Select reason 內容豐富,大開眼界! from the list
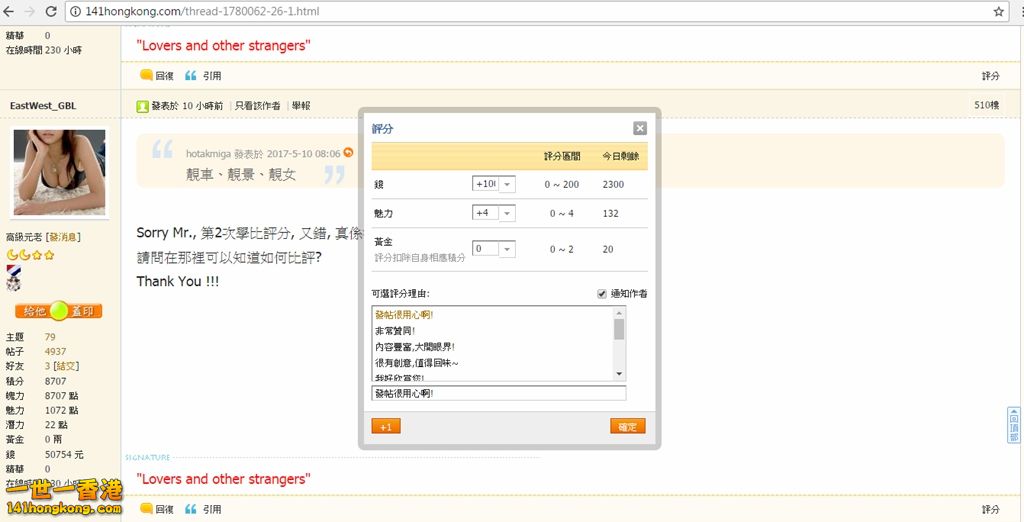Viewport: 1024px width, 522px height. (x=414, y=346)
